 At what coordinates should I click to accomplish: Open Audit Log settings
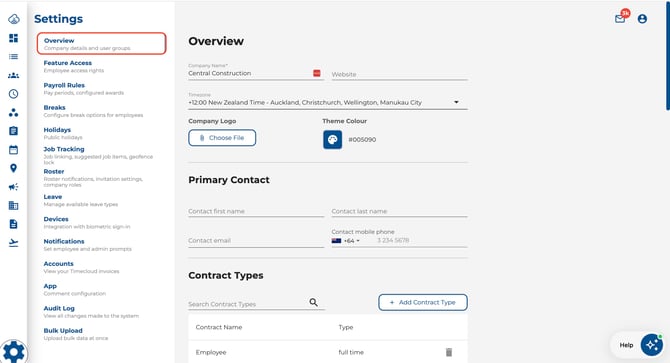point(91,311)
